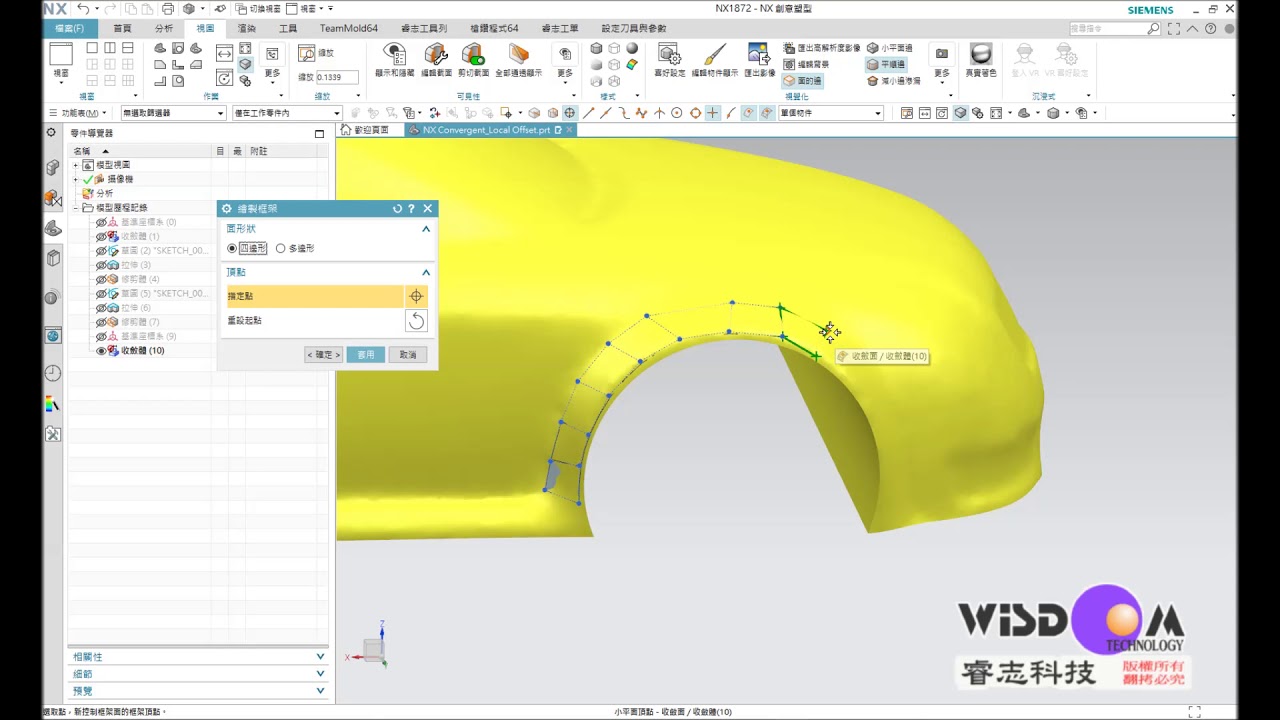
Task: Toggle visibility of 收斂體 (10)
Action: (101, 351)
